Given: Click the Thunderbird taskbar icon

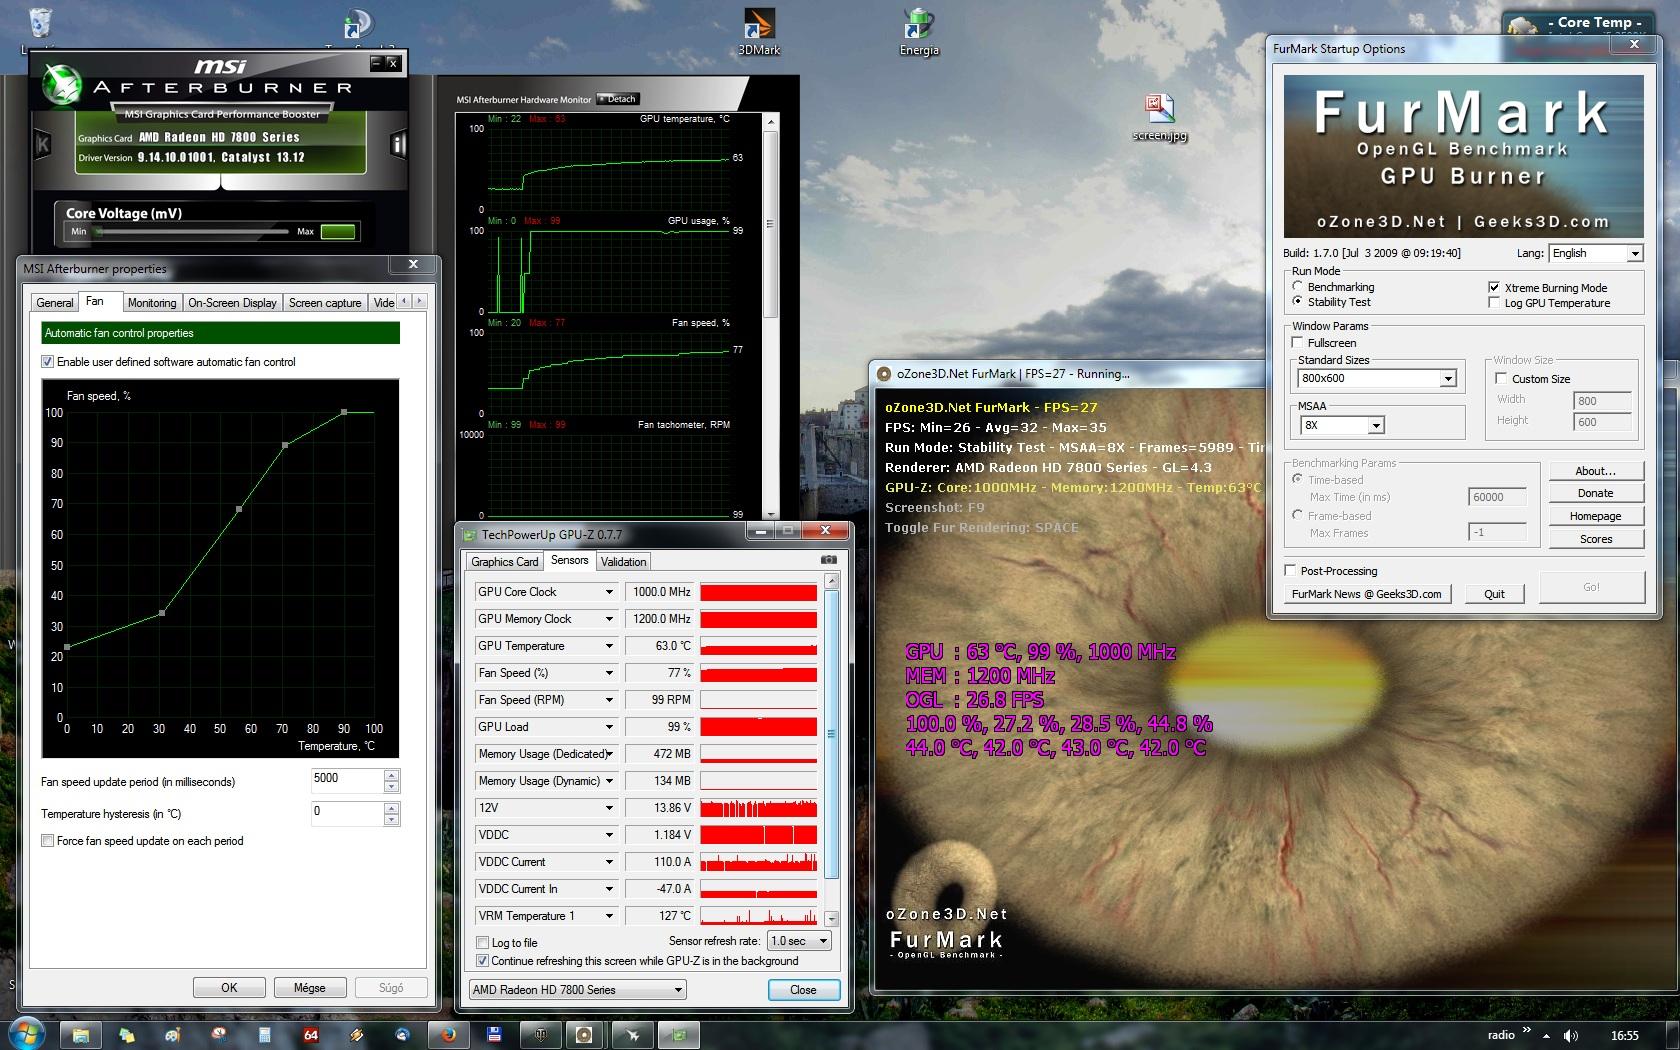Looking at the screenshot, I should click(x=403, y=1035).
